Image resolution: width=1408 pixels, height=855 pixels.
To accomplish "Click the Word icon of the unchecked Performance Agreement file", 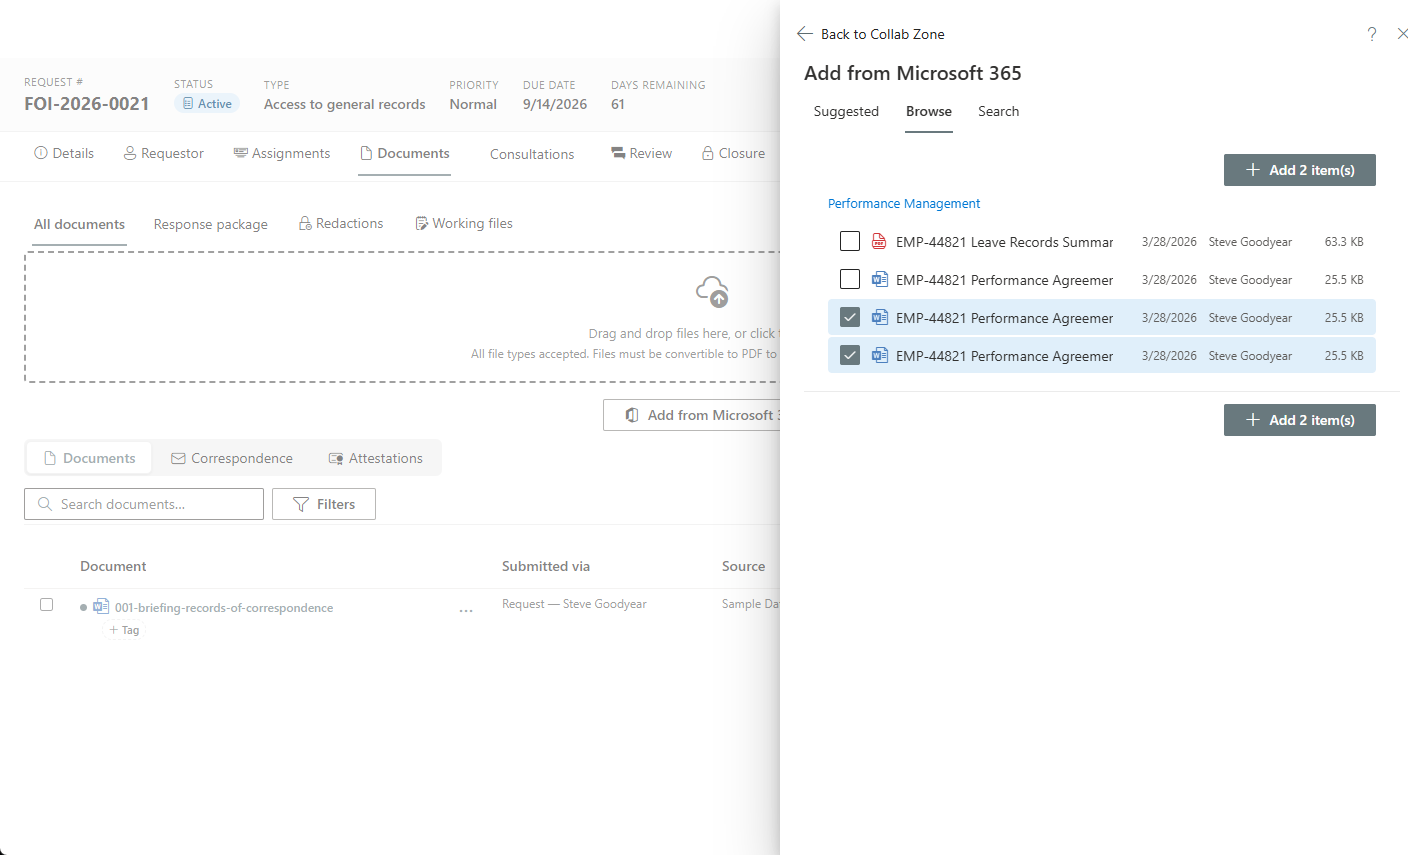I will click(879, 280).
